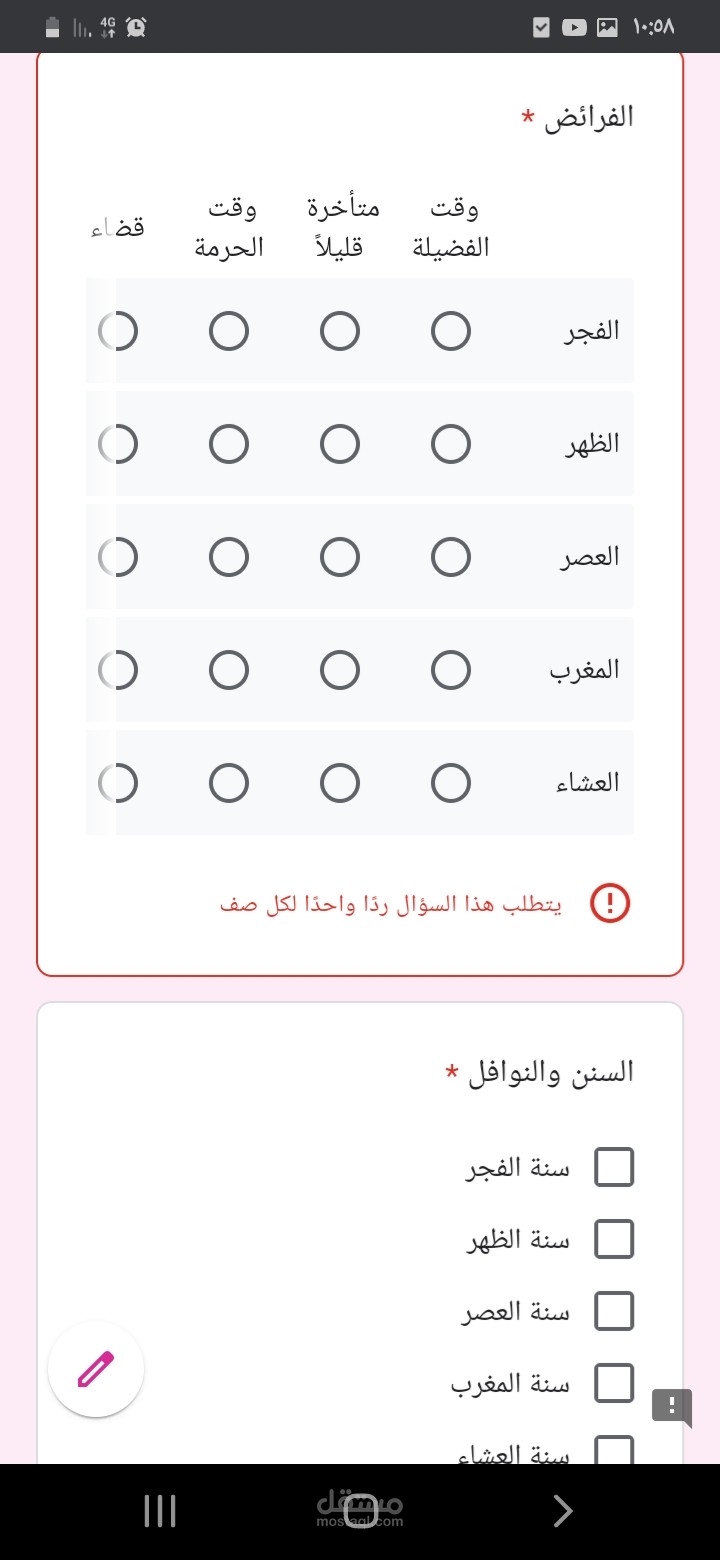
Task: Tick the سنة المغرب checkbox
Action: (x=614, y=1383)
